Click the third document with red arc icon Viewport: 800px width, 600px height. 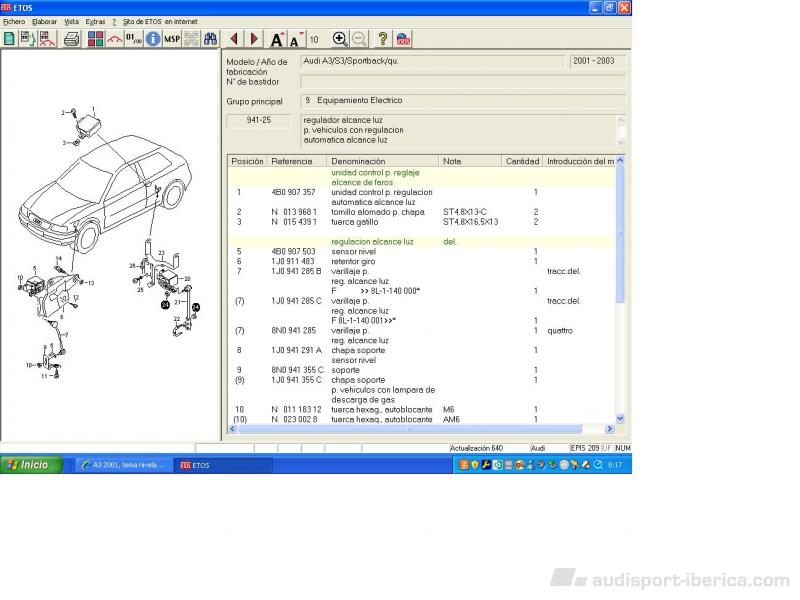pyautogui.click(x=47, y=39)
